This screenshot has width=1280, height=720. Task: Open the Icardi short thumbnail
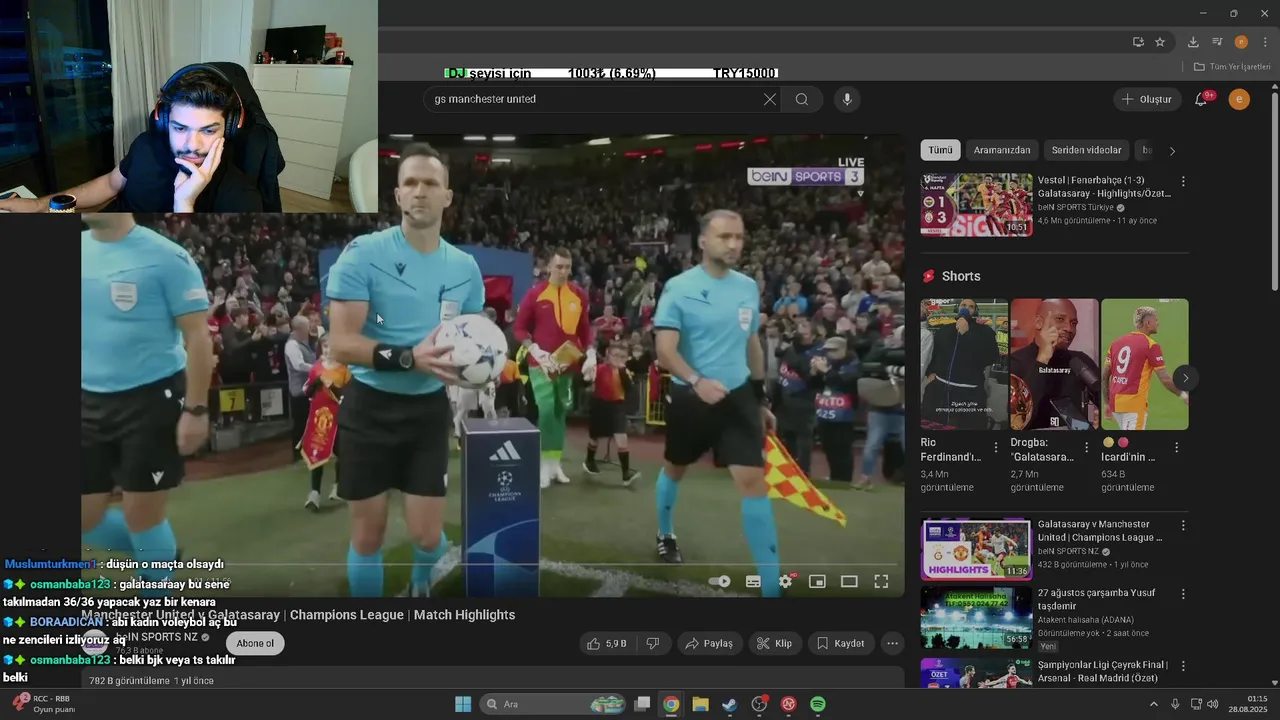point(1144,364)
